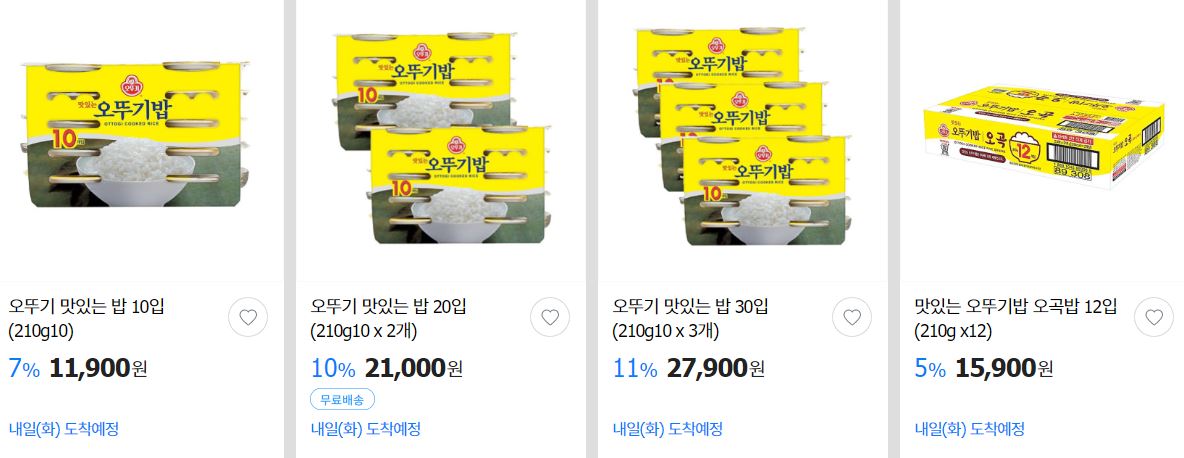Click the 27,900원 price
Image resolution: width=1184 pixels, height=458 pixels.
pos(716,368)
